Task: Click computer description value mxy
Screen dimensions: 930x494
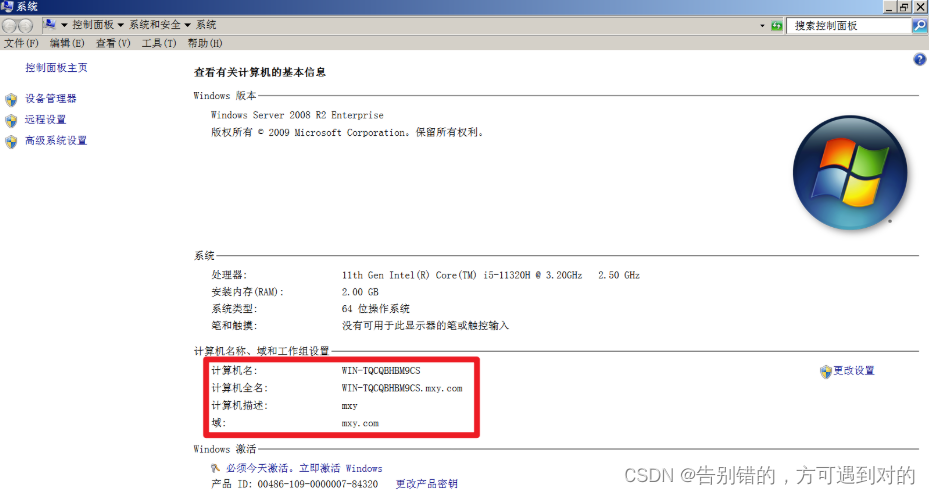Action: click(349, 406)
